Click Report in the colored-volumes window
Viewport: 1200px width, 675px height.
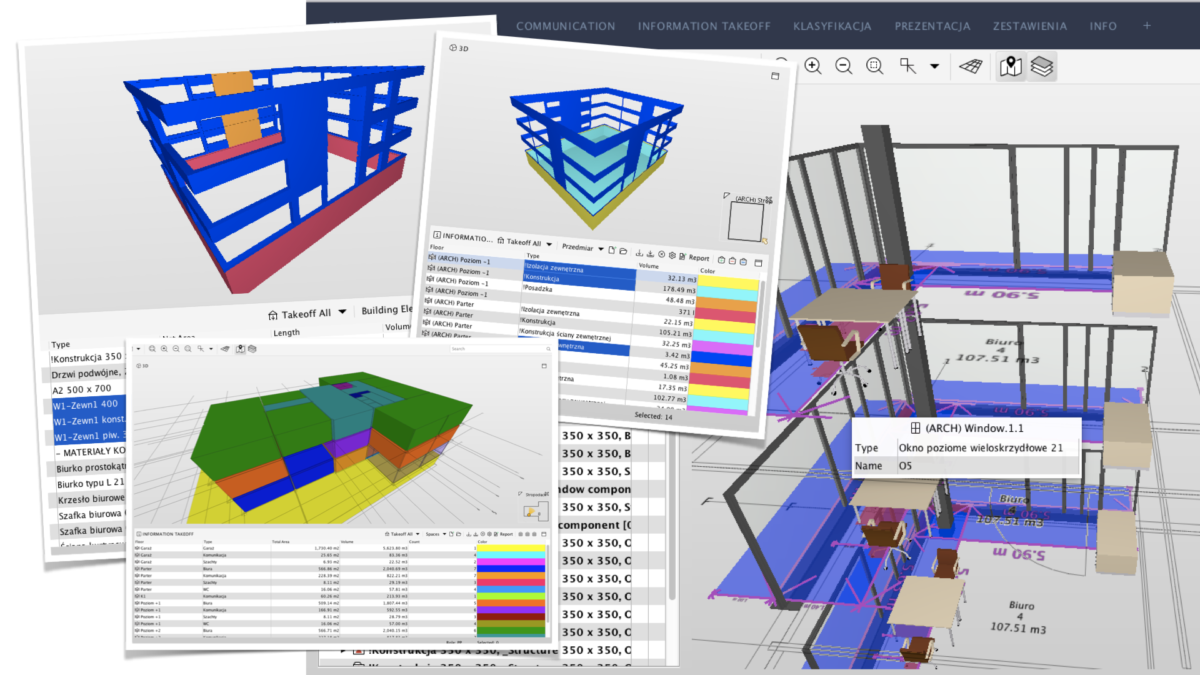[504, 534]
